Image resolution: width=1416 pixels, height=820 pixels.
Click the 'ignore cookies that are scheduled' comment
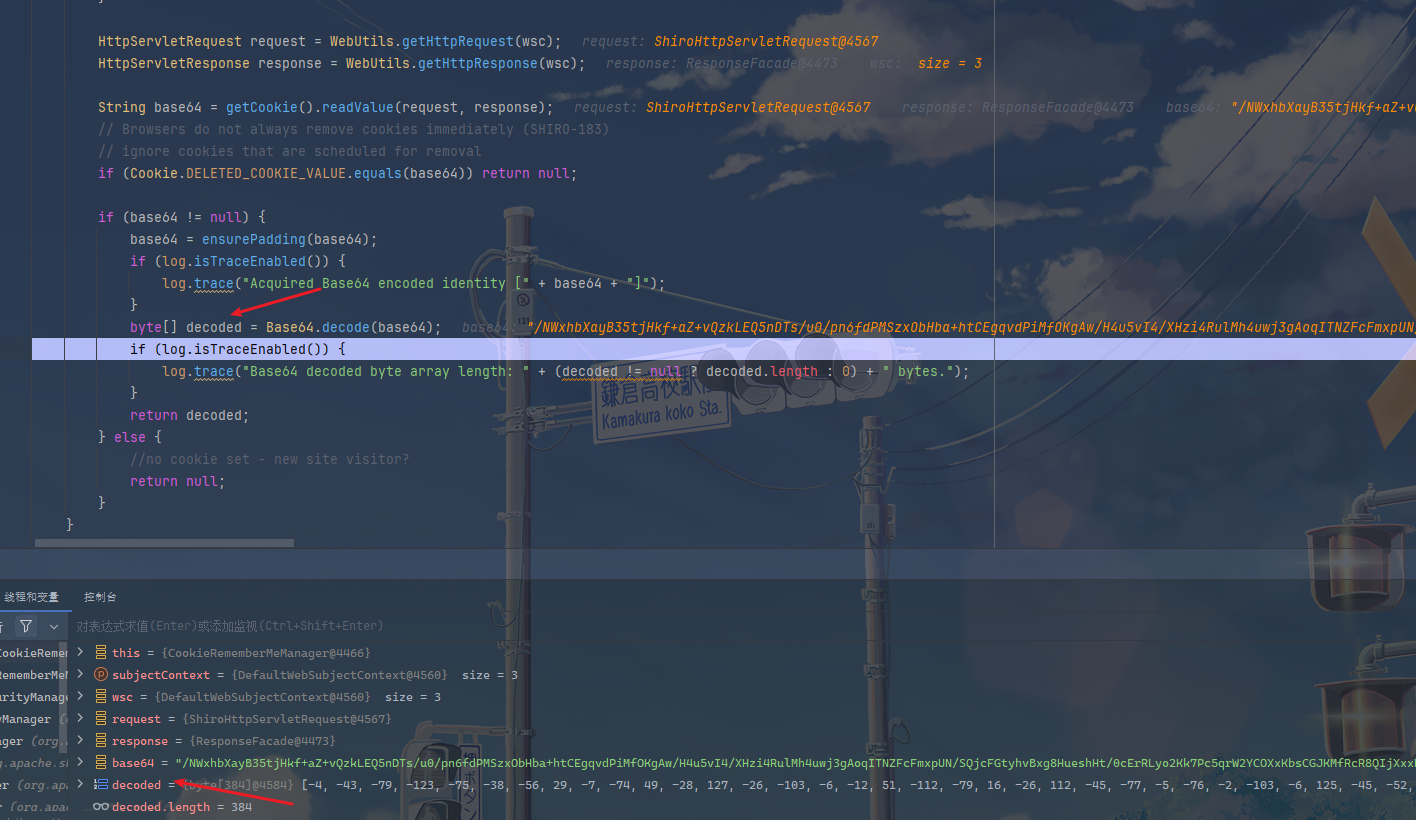coord(290,151)
